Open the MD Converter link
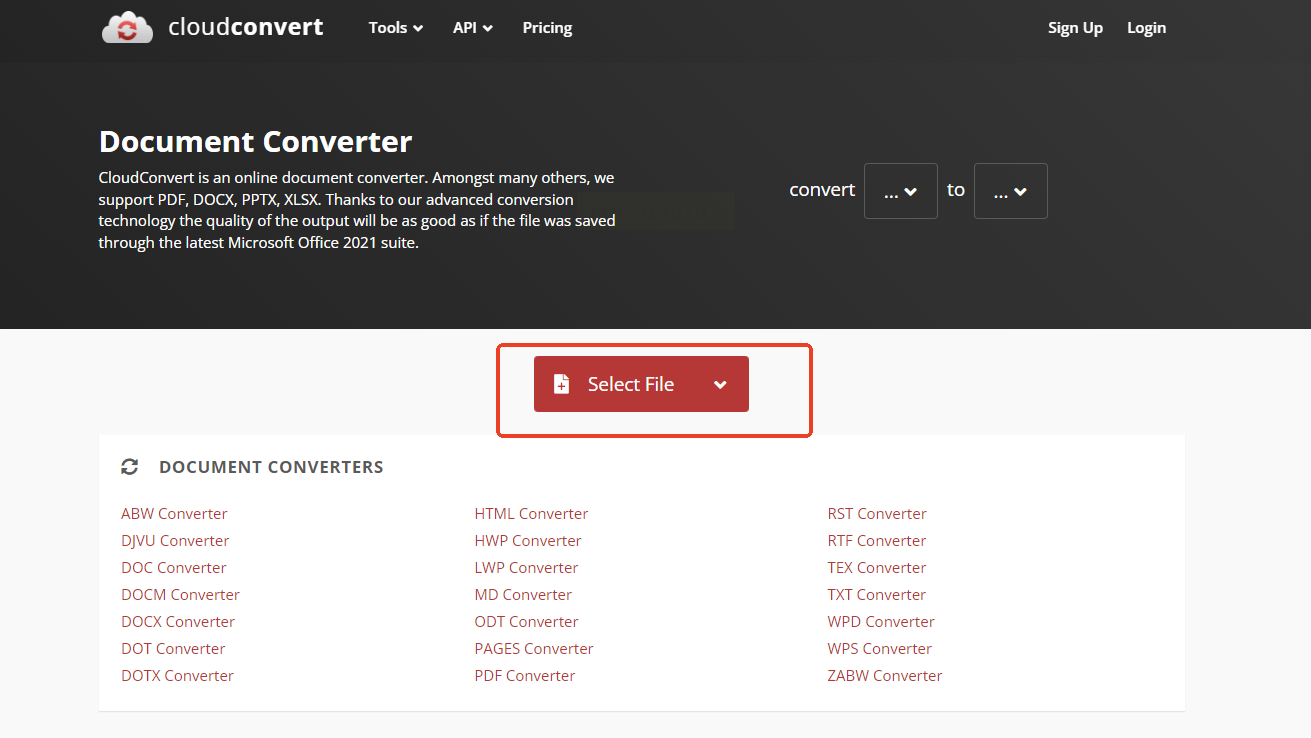1311x738 pixels. click(x=523, y=595)
